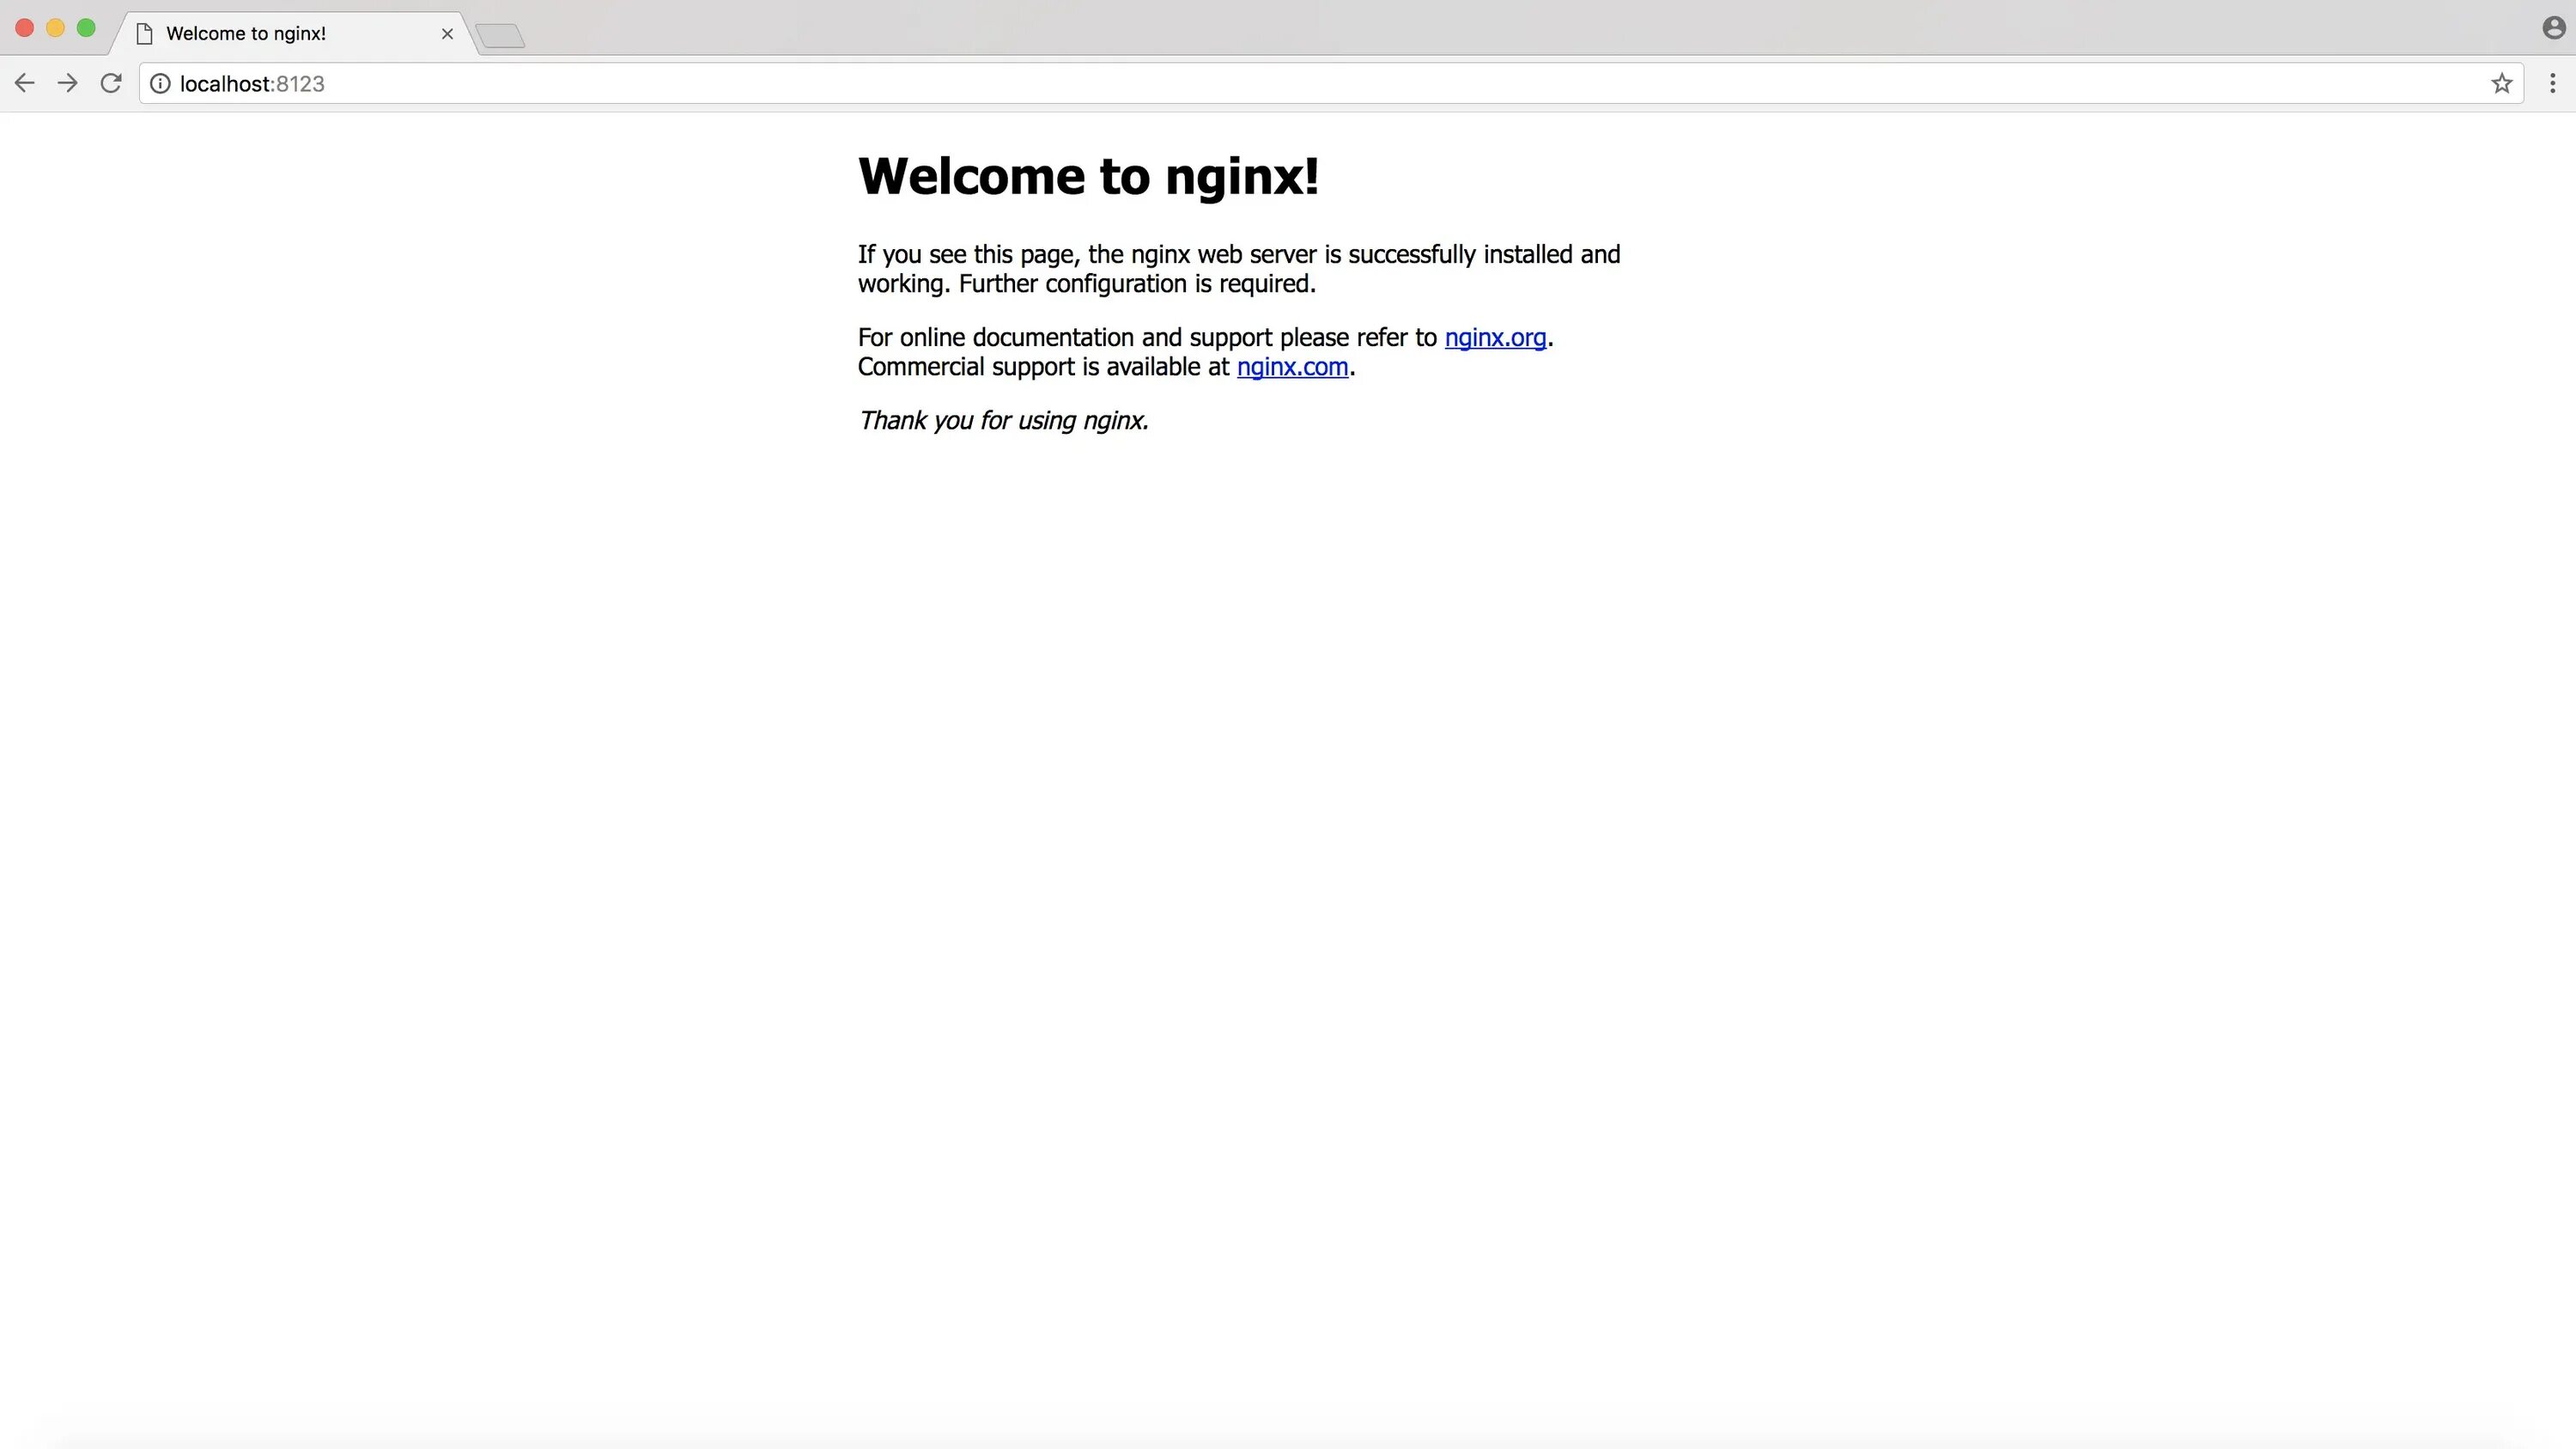This screenshot has width=2576, height=1449.
Task: Go back using the back arrow
Action: point(25,84)
